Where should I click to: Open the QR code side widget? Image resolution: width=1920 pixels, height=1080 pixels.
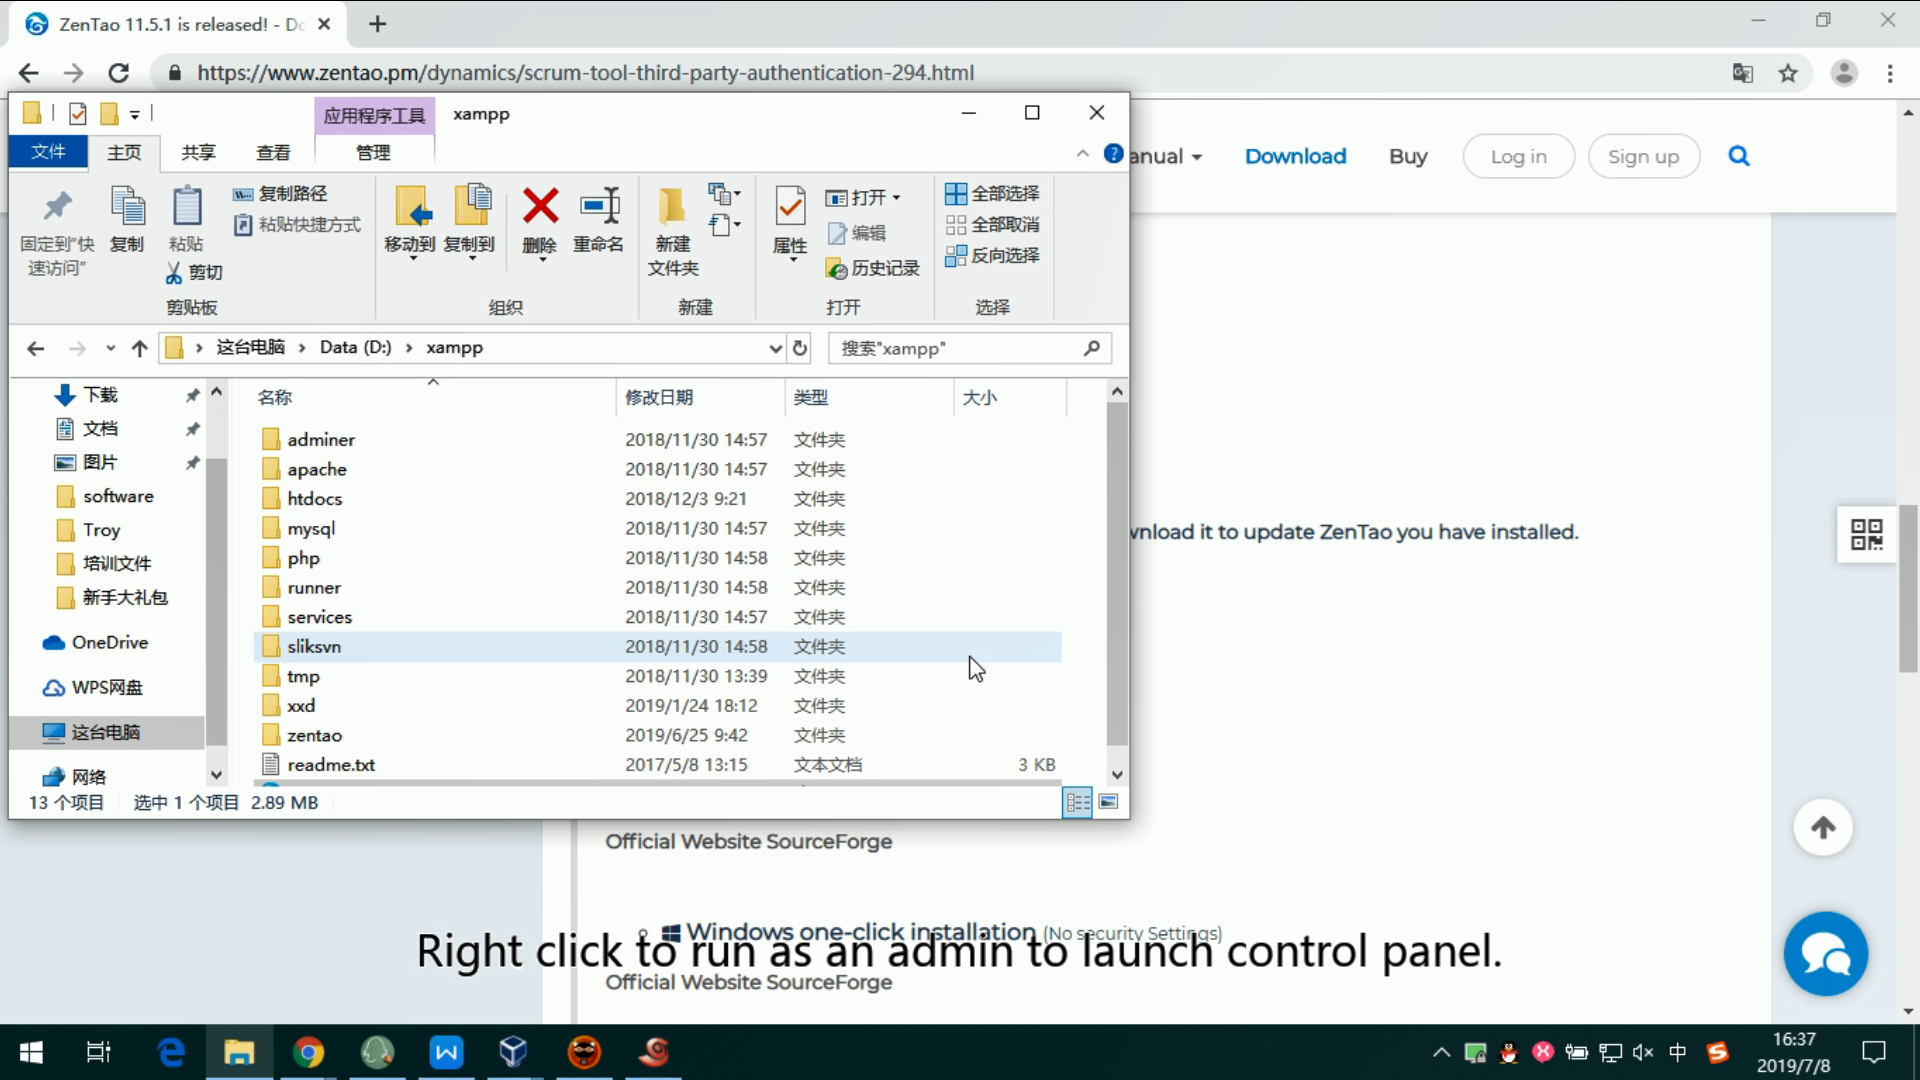click(x=1866, y=534)
